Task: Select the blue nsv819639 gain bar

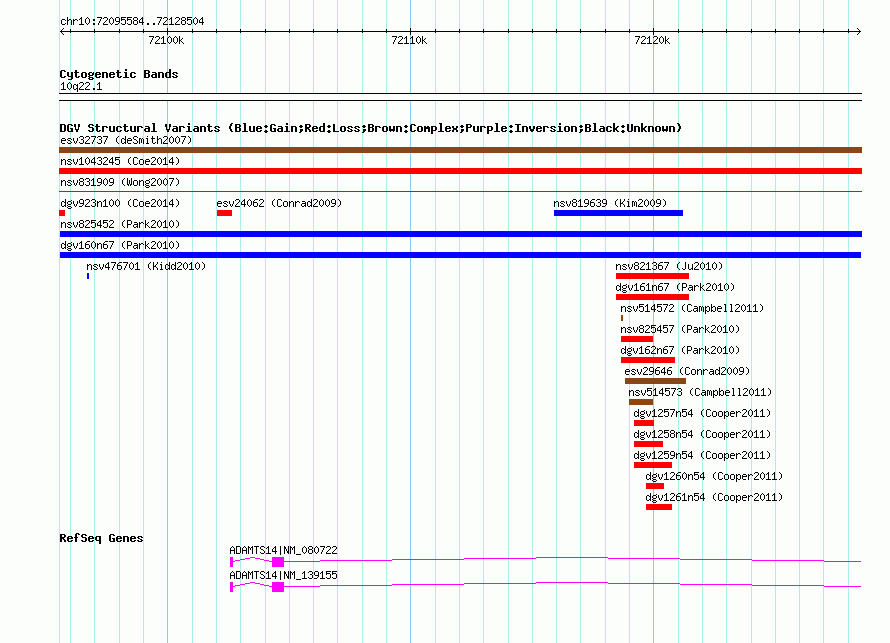Action: click(x=618, y=213)
